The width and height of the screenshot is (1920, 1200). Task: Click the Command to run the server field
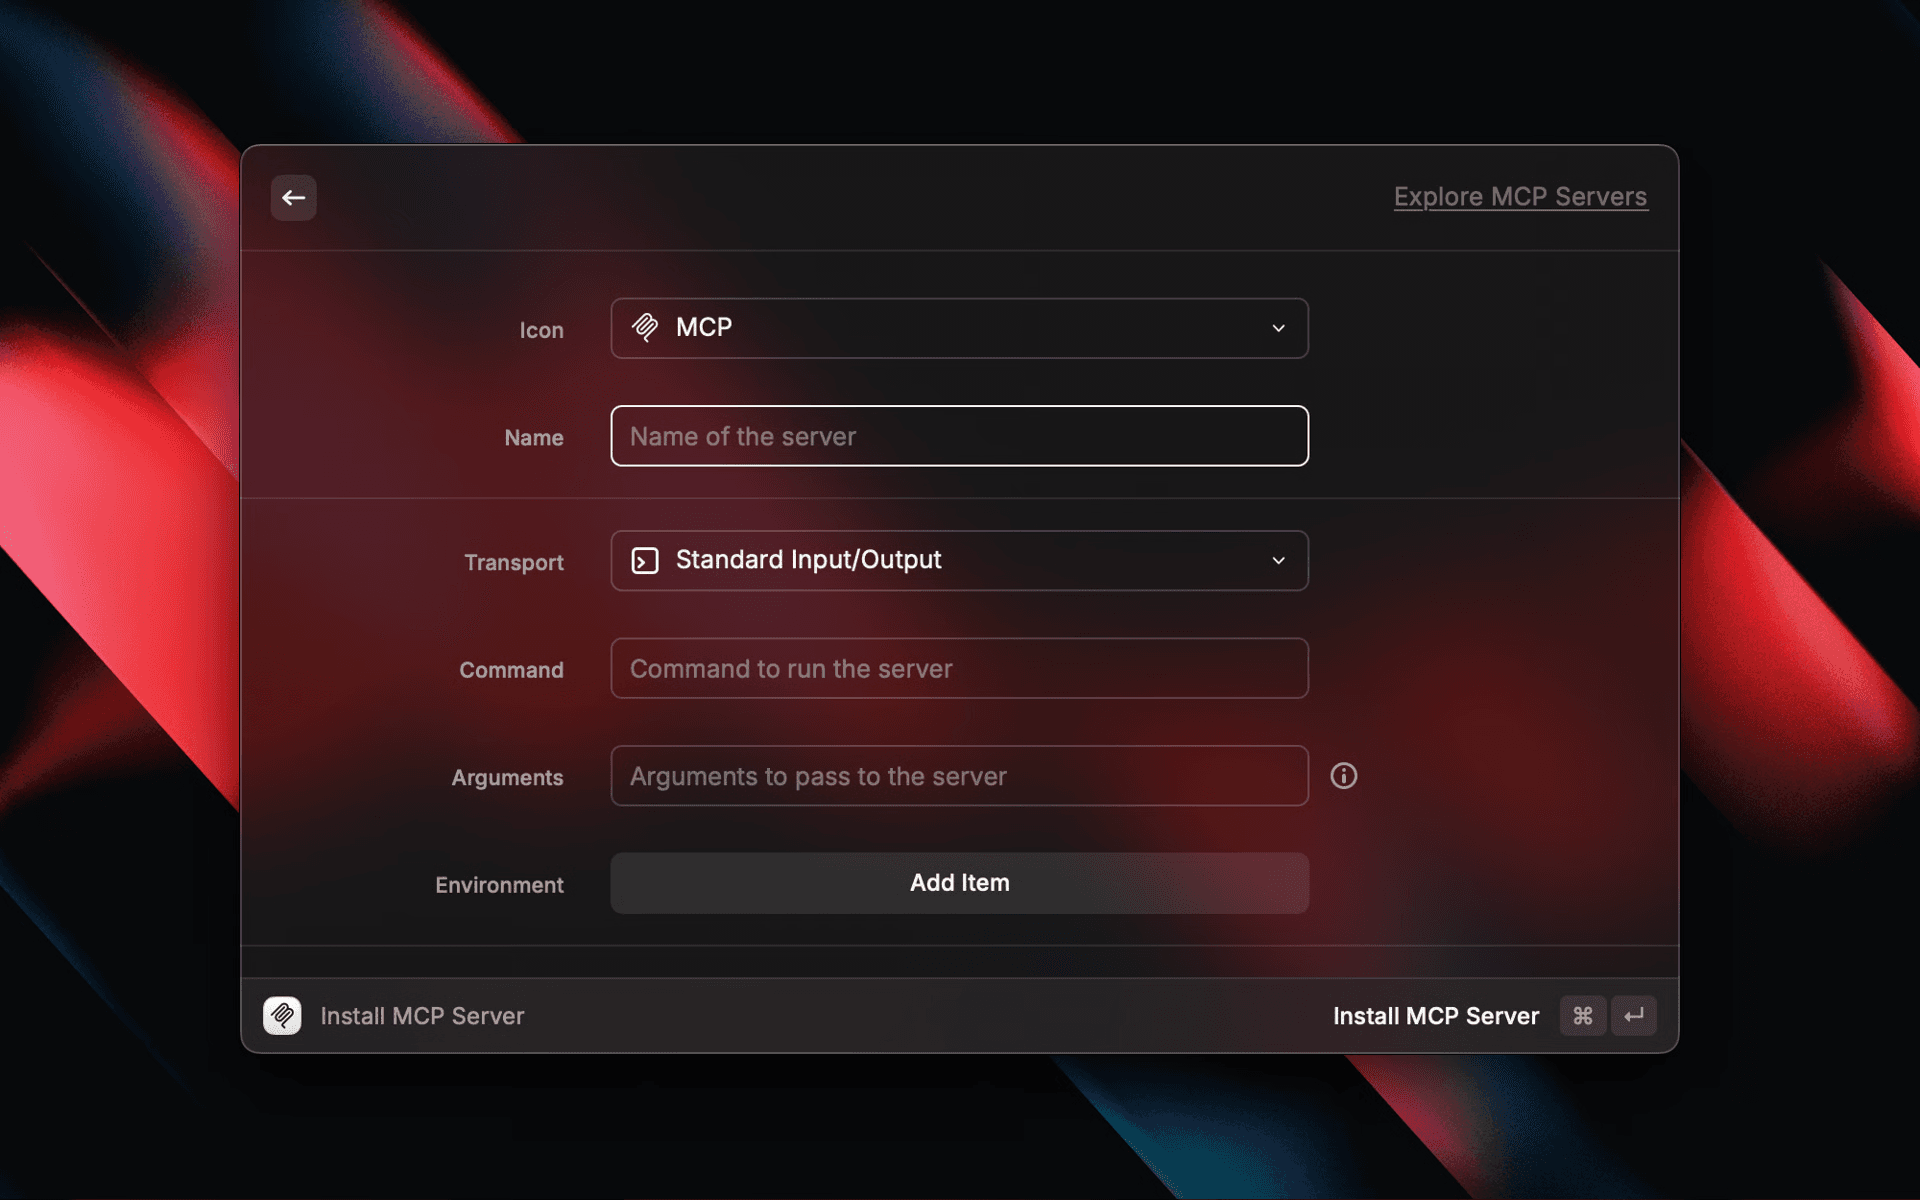click(x=959, y=668)
